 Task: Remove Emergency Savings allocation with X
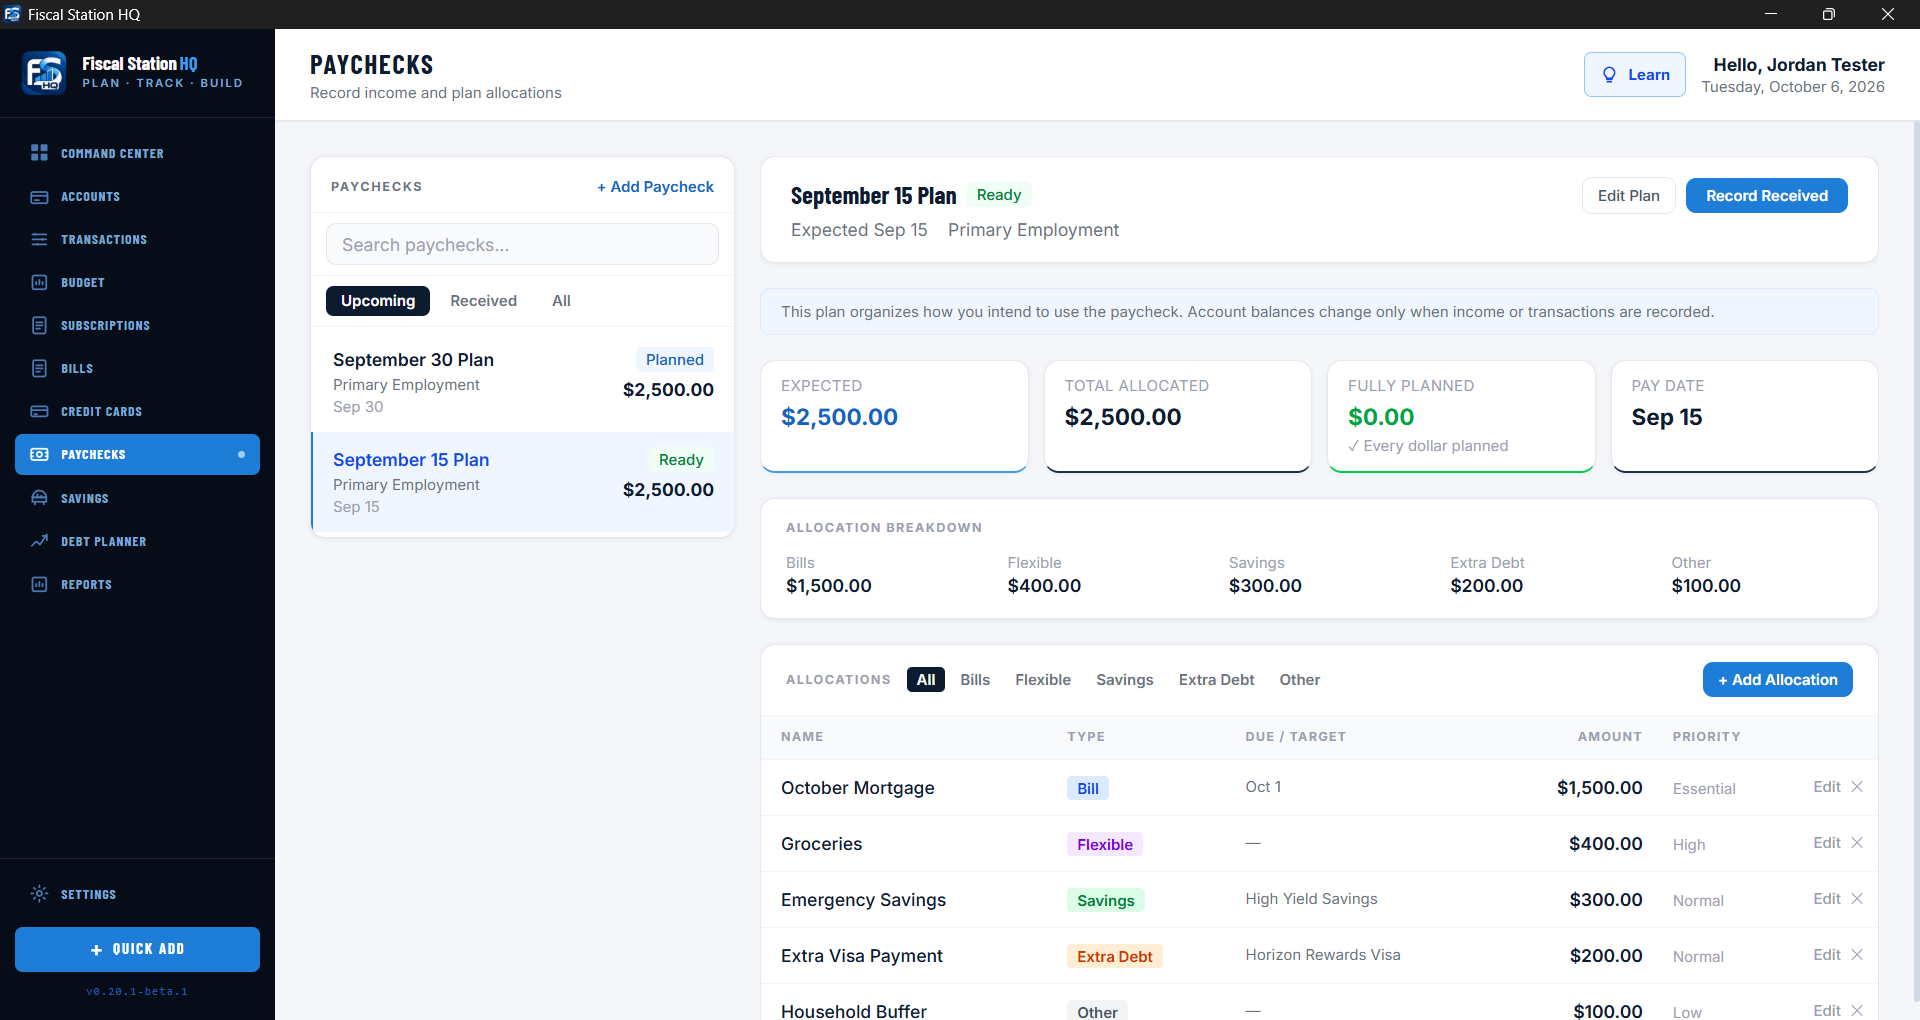click(1857, 899)
